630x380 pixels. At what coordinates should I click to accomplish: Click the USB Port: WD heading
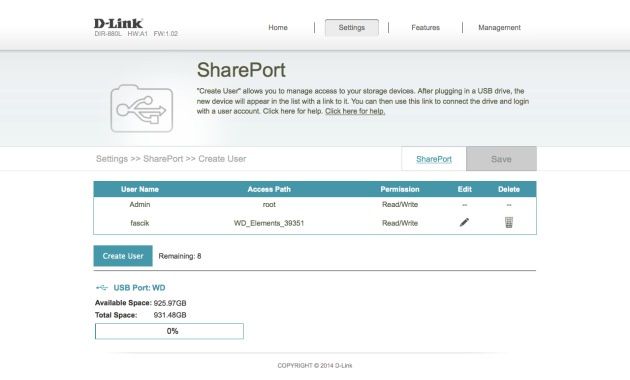pyautogui.click(x=139, y=288)
